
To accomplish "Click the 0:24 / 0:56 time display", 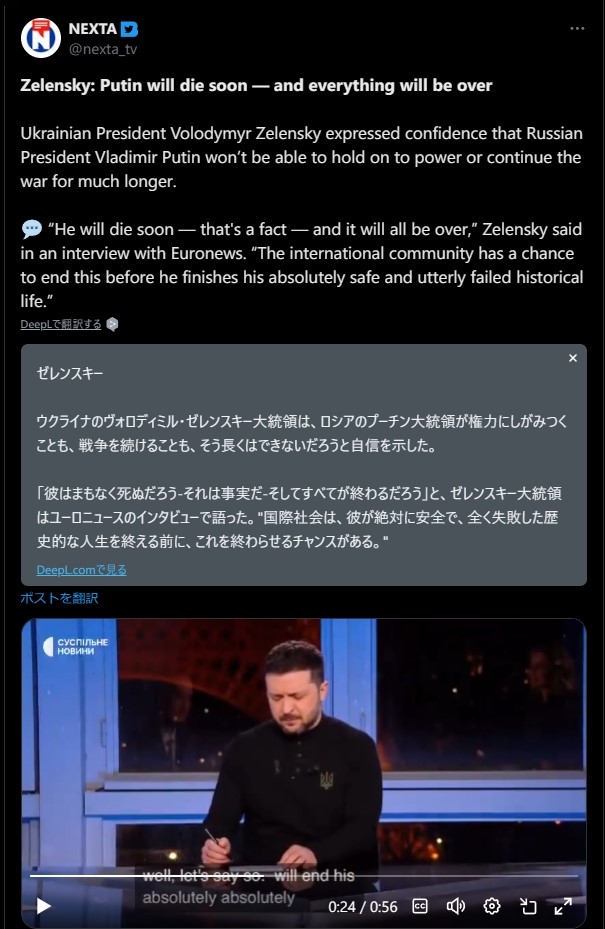I will click(x=363, y=906).
